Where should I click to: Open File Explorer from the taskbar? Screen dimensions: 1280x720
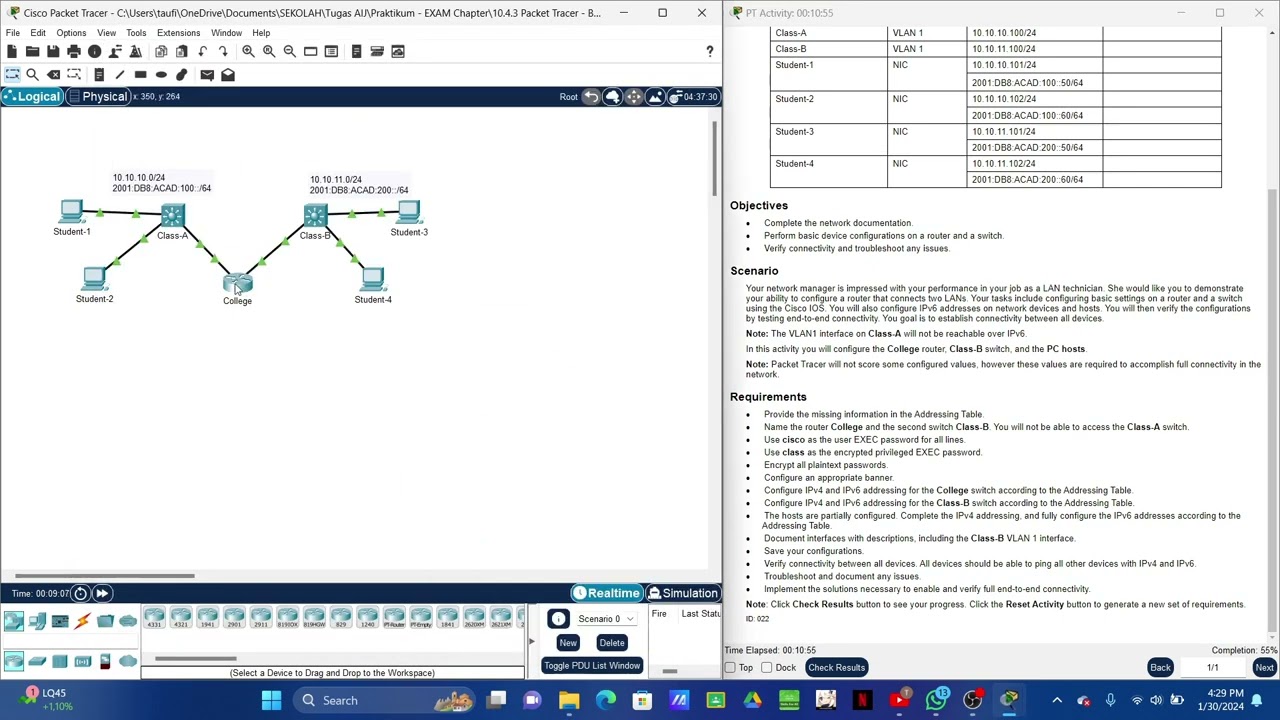click(568, 700)
